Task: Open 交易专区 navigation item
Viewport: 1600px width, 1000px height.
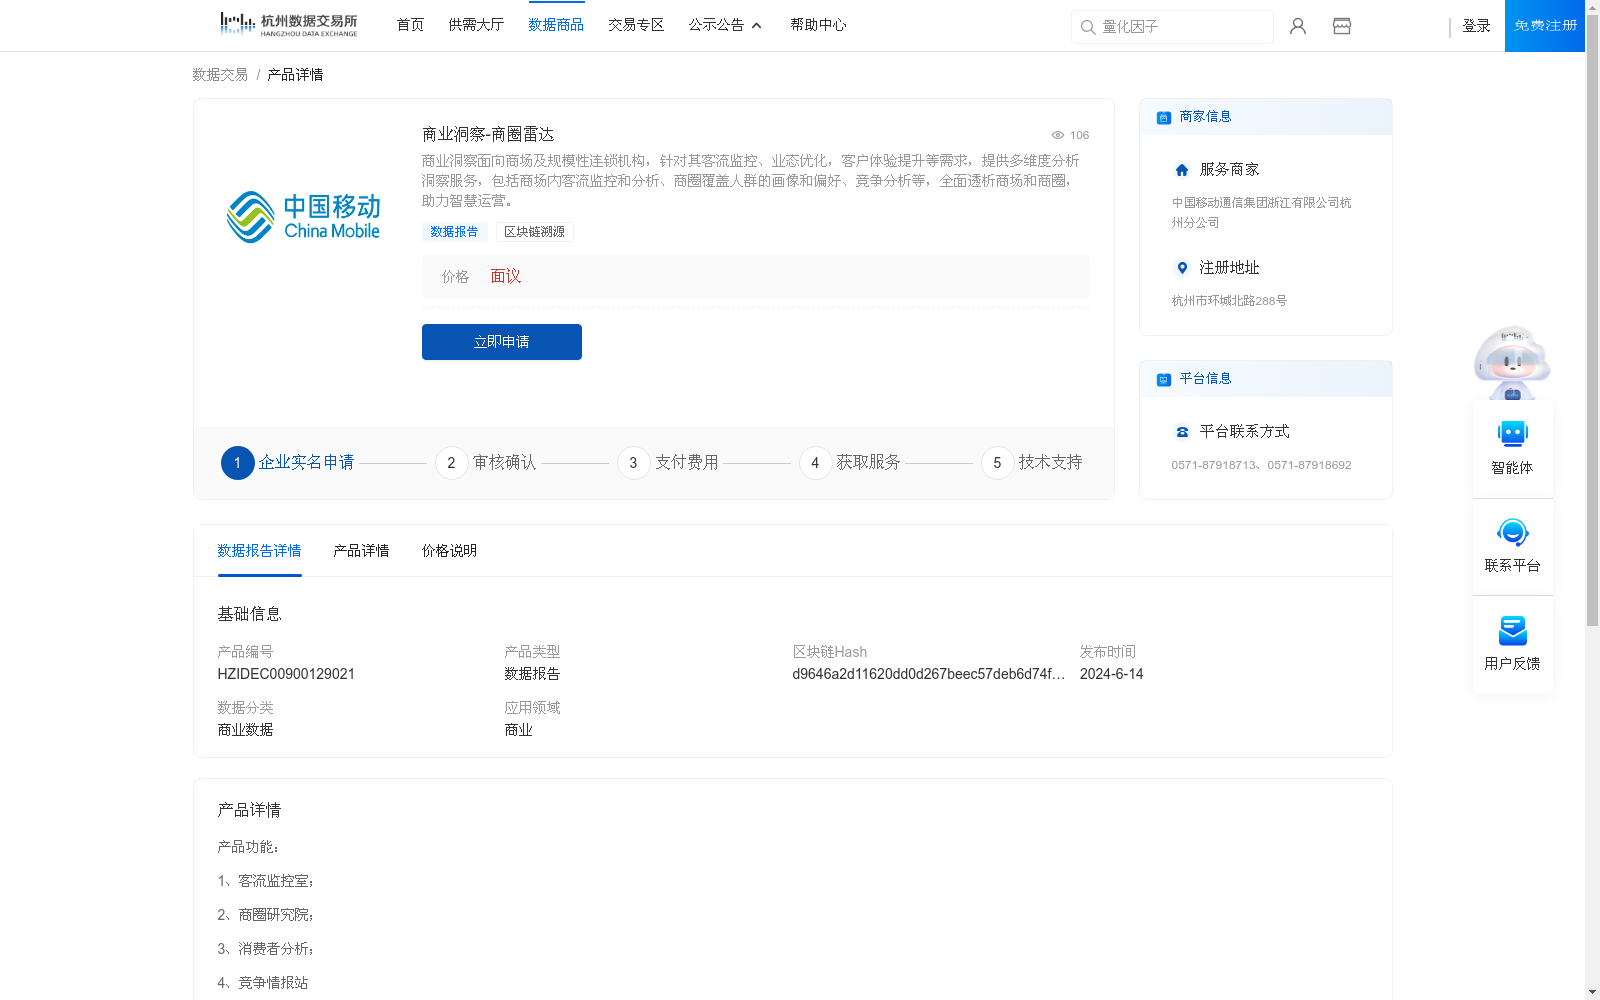Action: tap(636, 25)
